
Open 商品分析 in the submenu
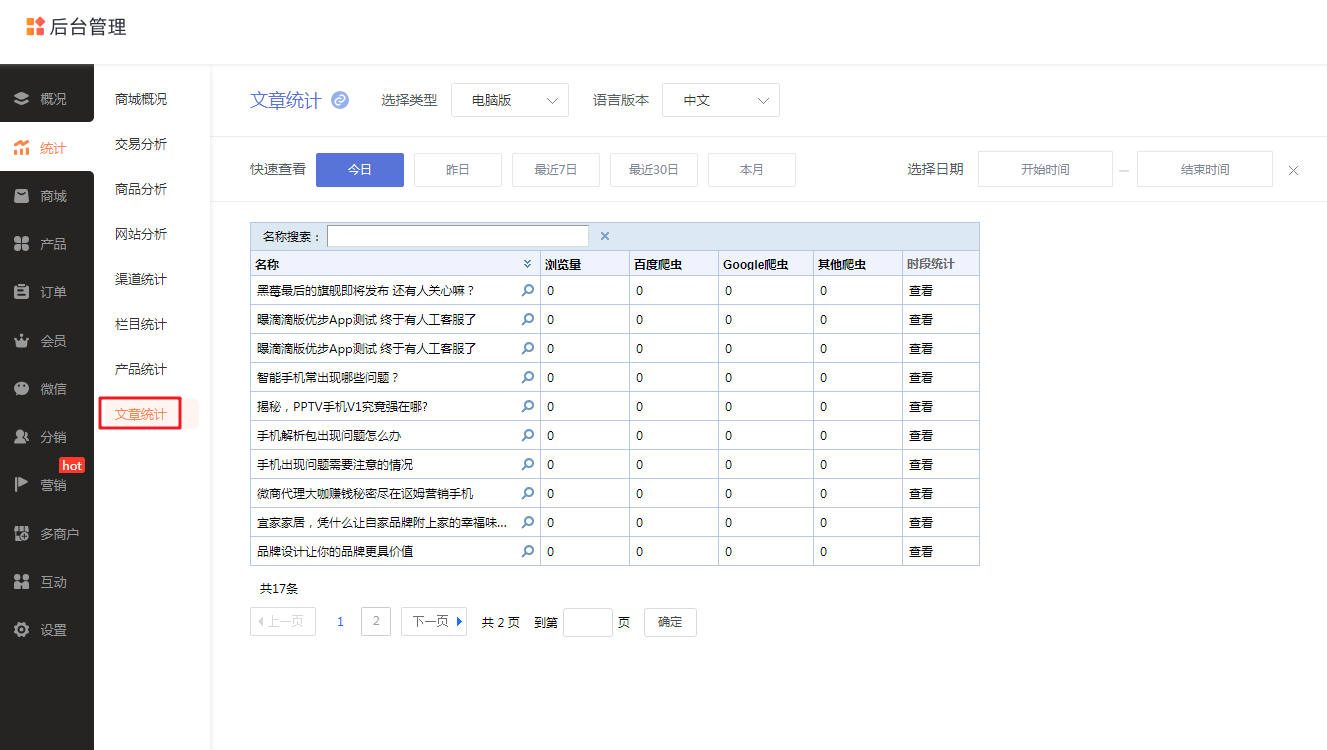point(141,189)
